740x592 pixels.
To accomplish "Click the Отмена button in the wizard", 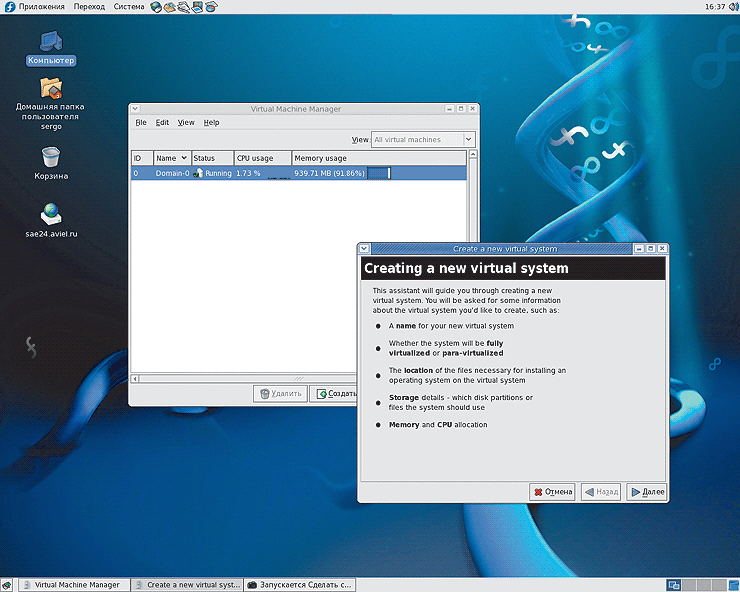I will [553, 492].
